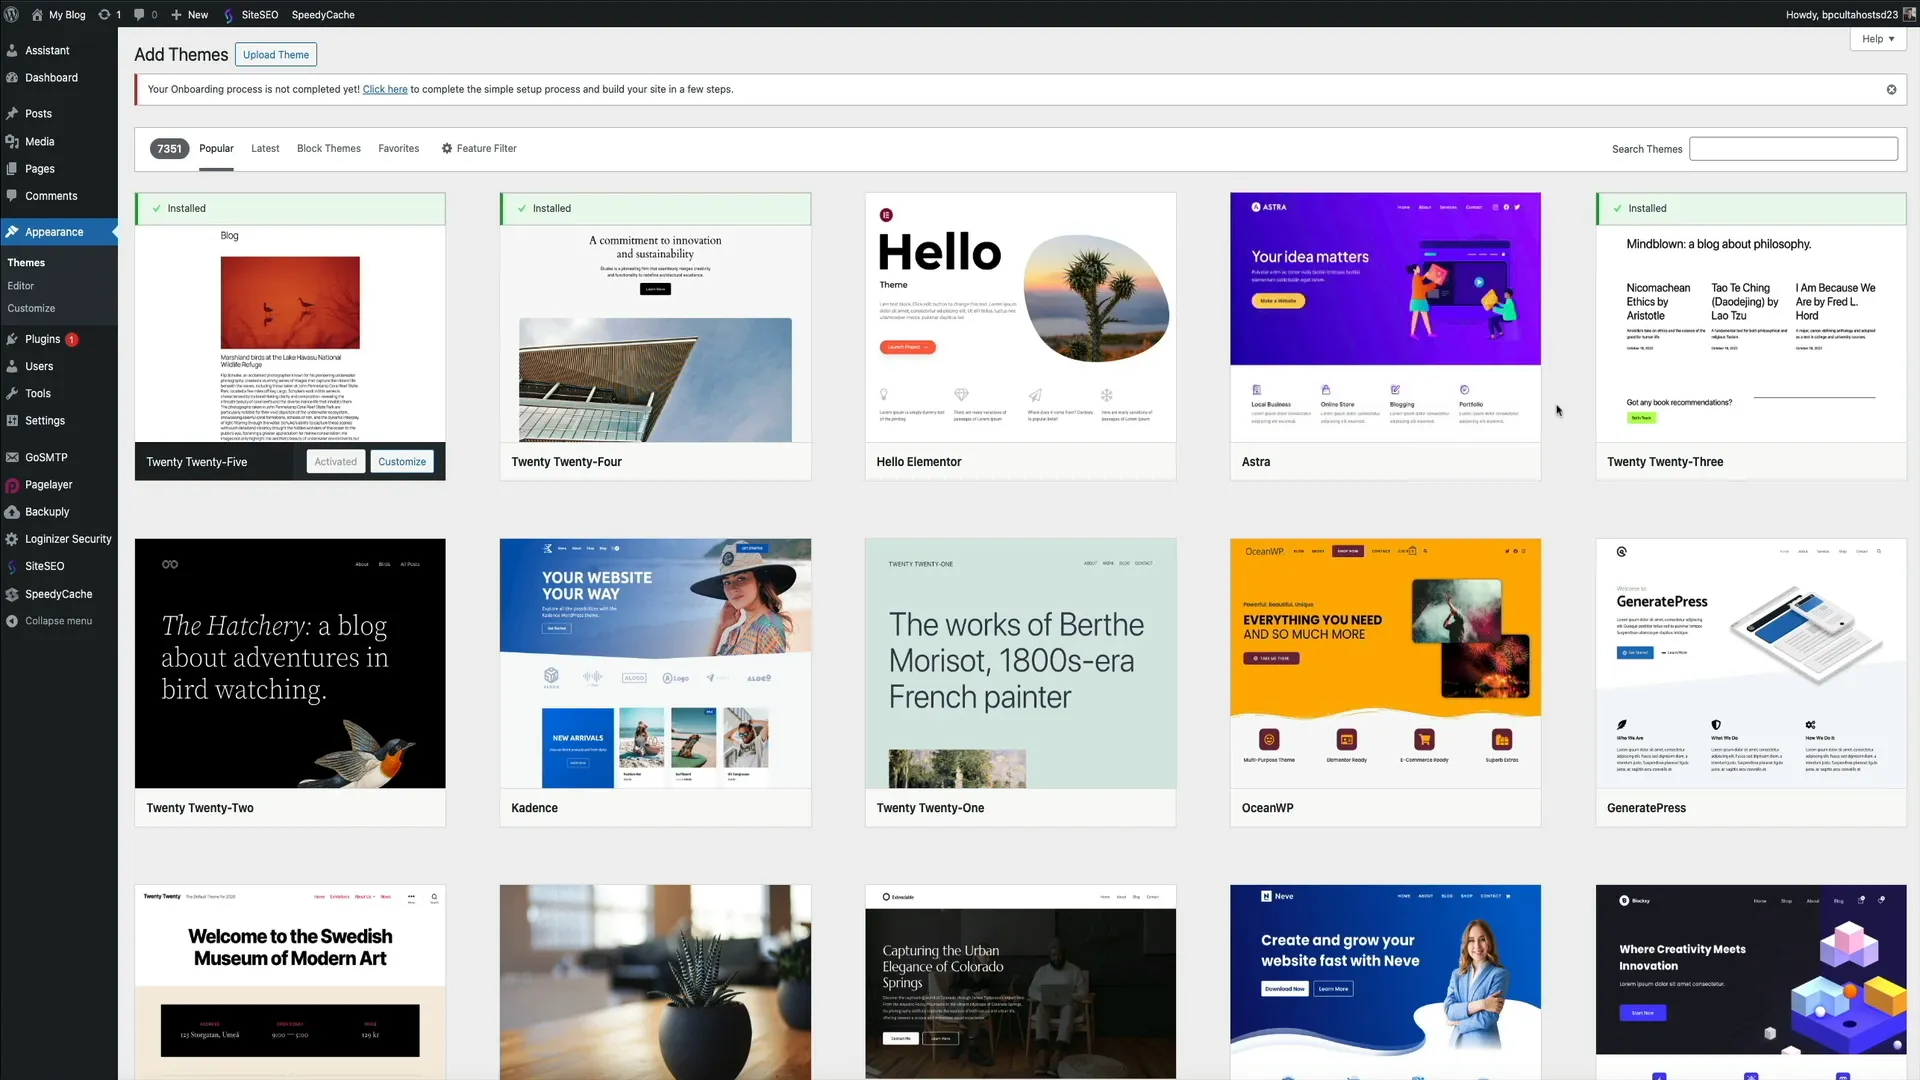Switch to the Popular tab
This screenshot has height=1080, width=1920.
point(216,148)
